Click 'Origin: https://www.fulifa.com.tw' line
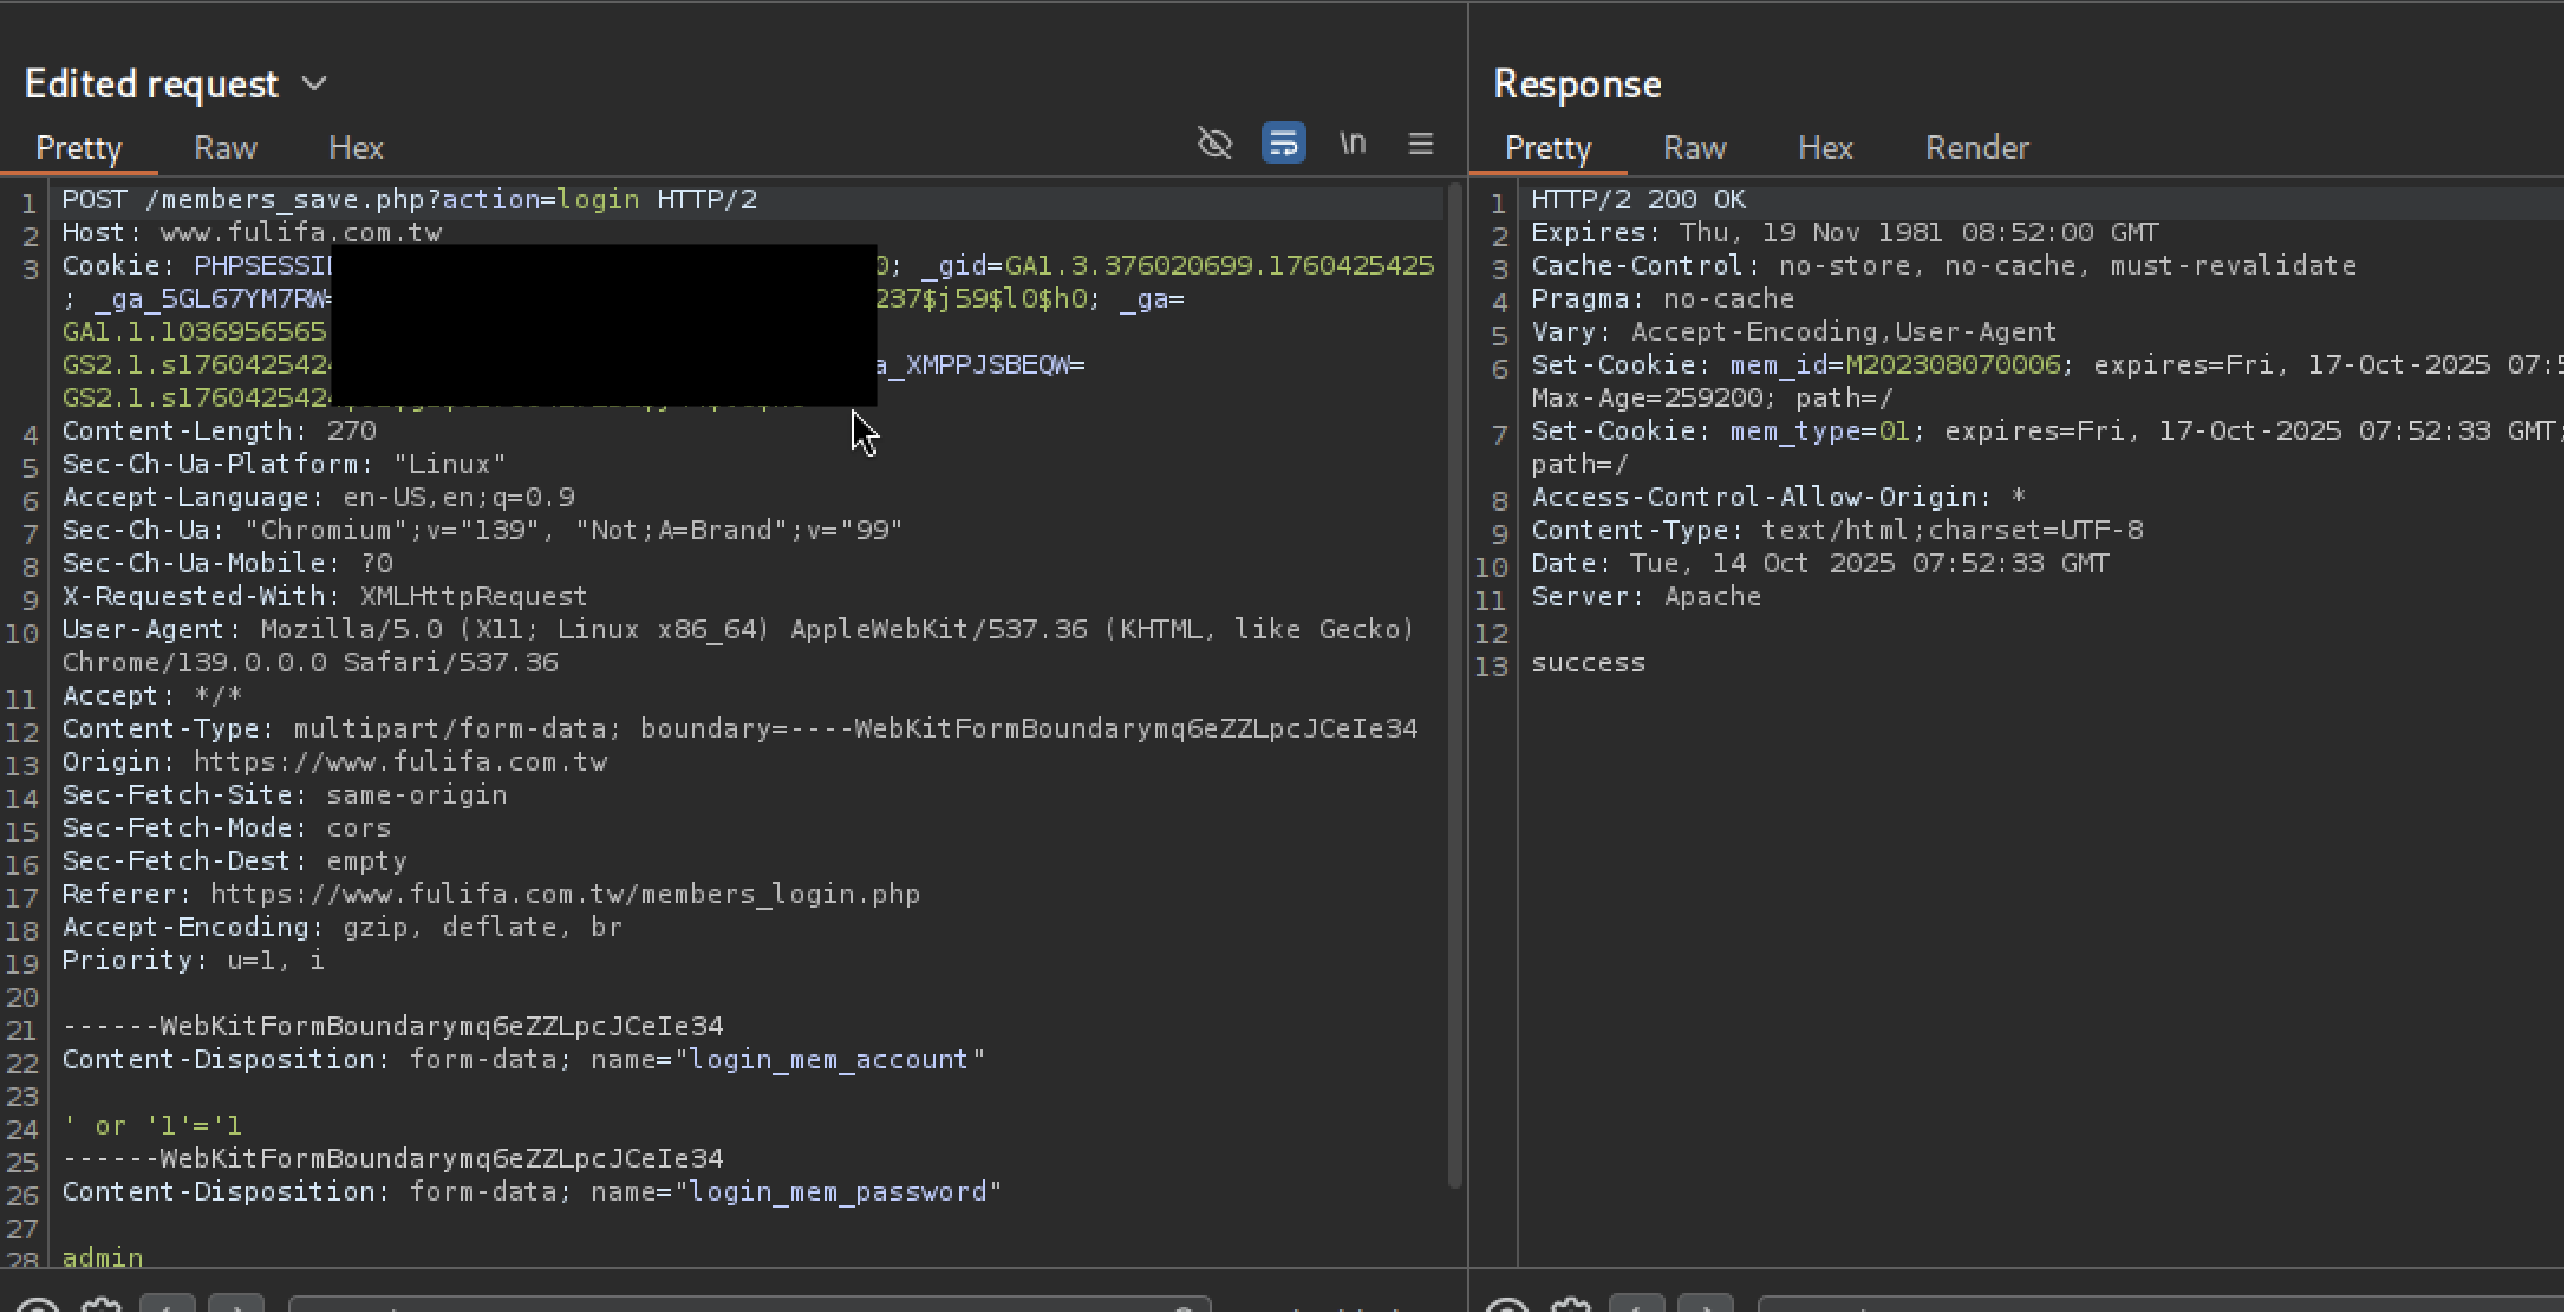Screen dimensions: 2564x1312 point(334,761)
